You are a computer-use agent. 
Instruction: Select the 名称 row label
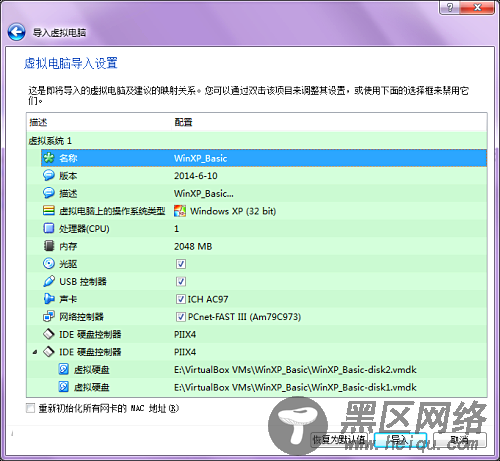pos(68,158)
